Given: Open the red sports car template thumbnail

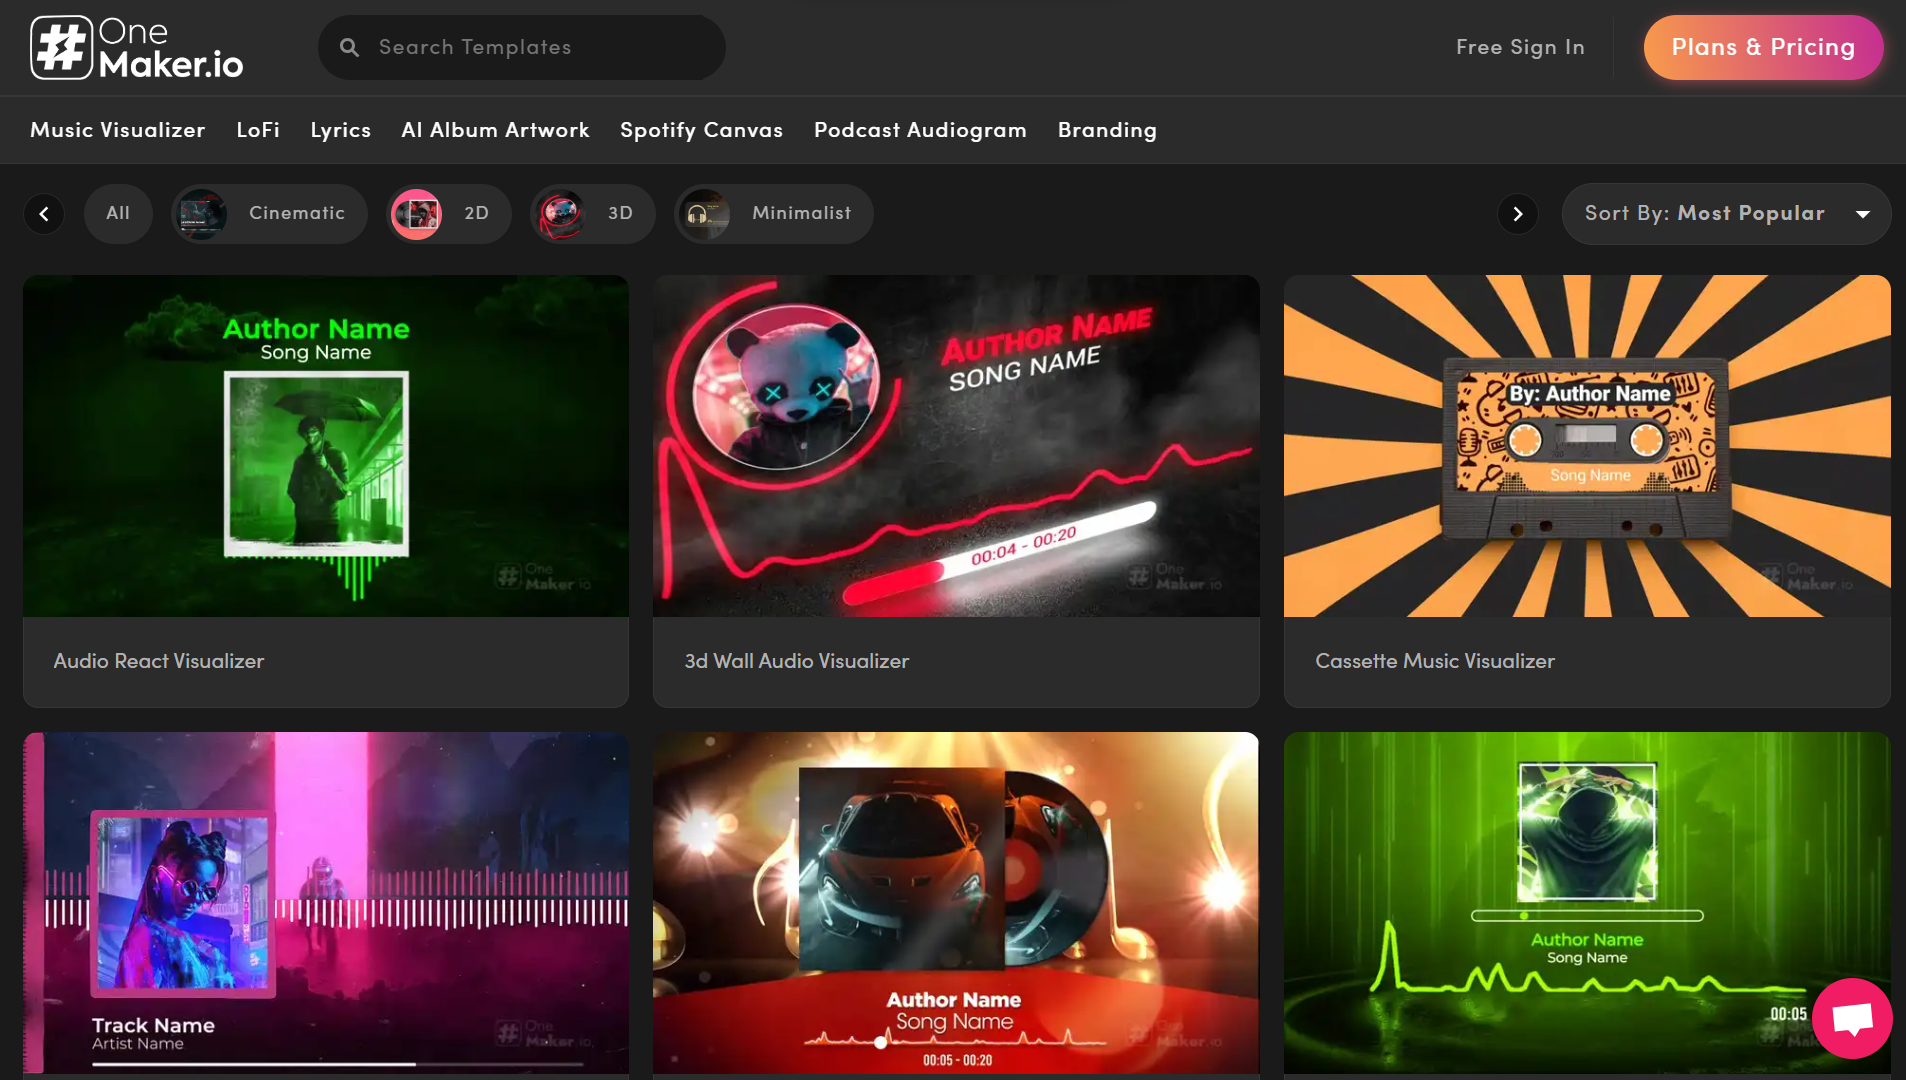Looking at the screenshot, I should (x=956, y=903).
